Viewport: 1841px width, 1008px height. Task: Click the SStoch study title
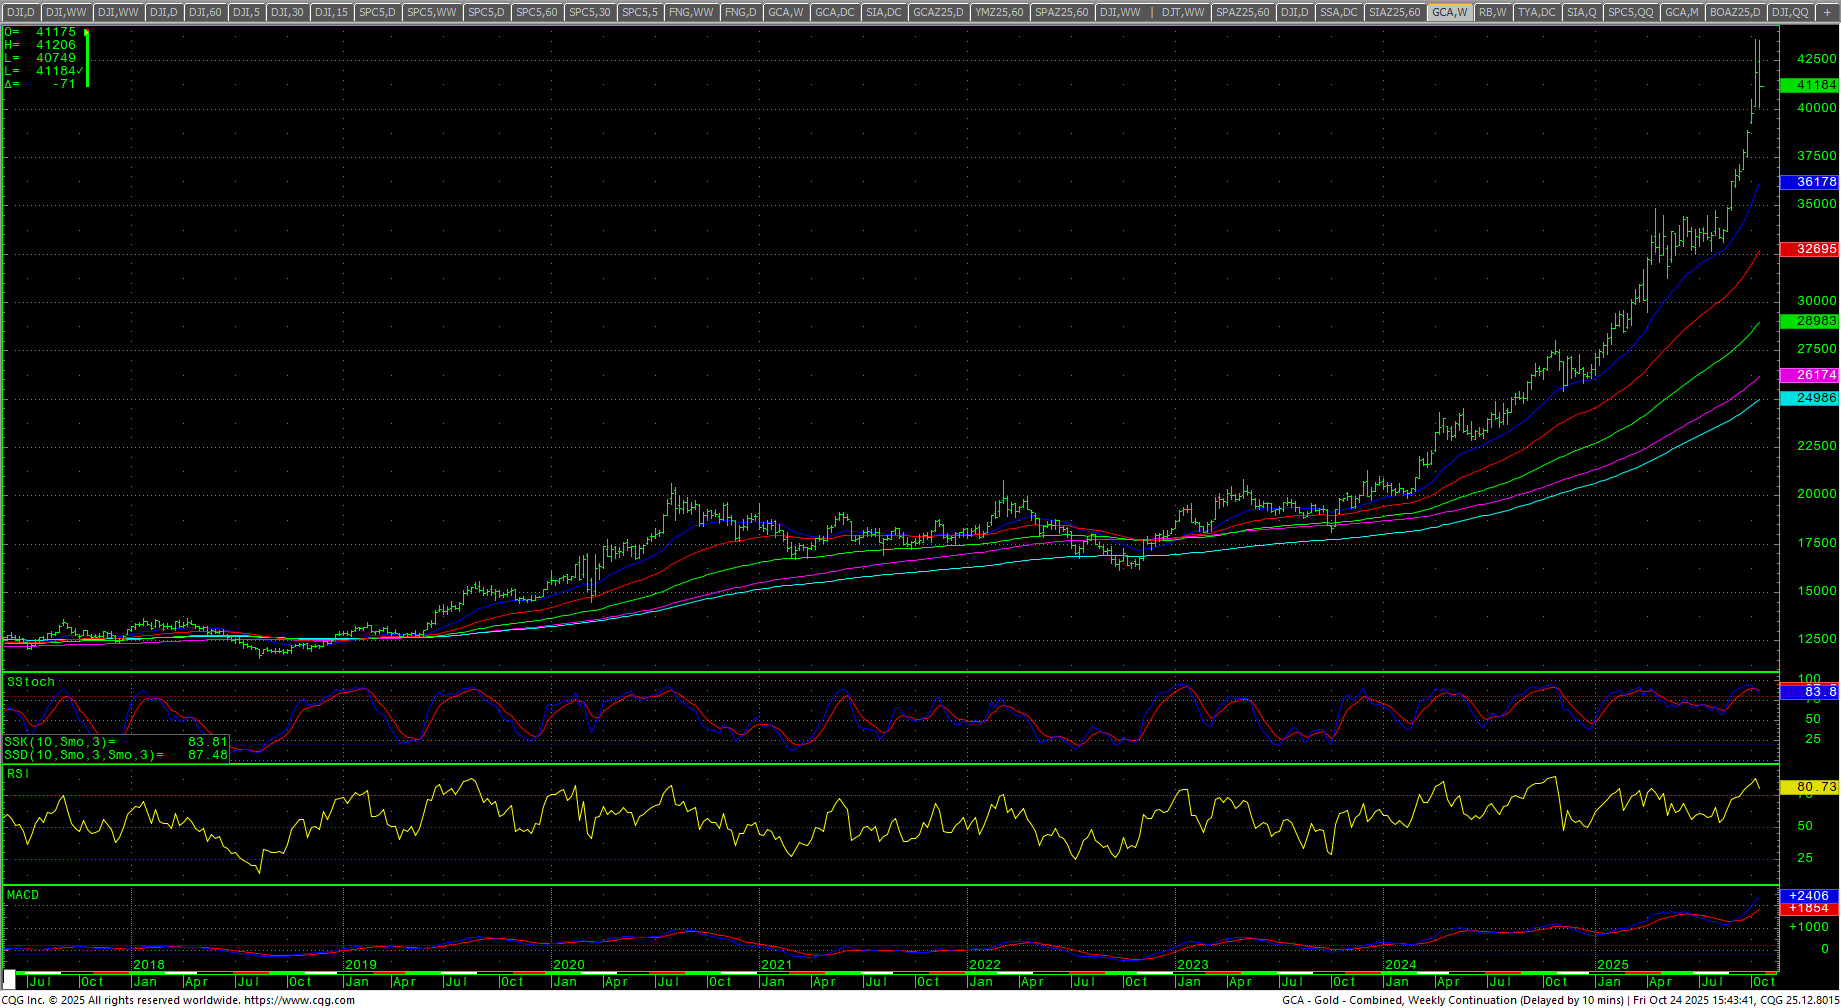pyautogui.click(x=31, y=682)
